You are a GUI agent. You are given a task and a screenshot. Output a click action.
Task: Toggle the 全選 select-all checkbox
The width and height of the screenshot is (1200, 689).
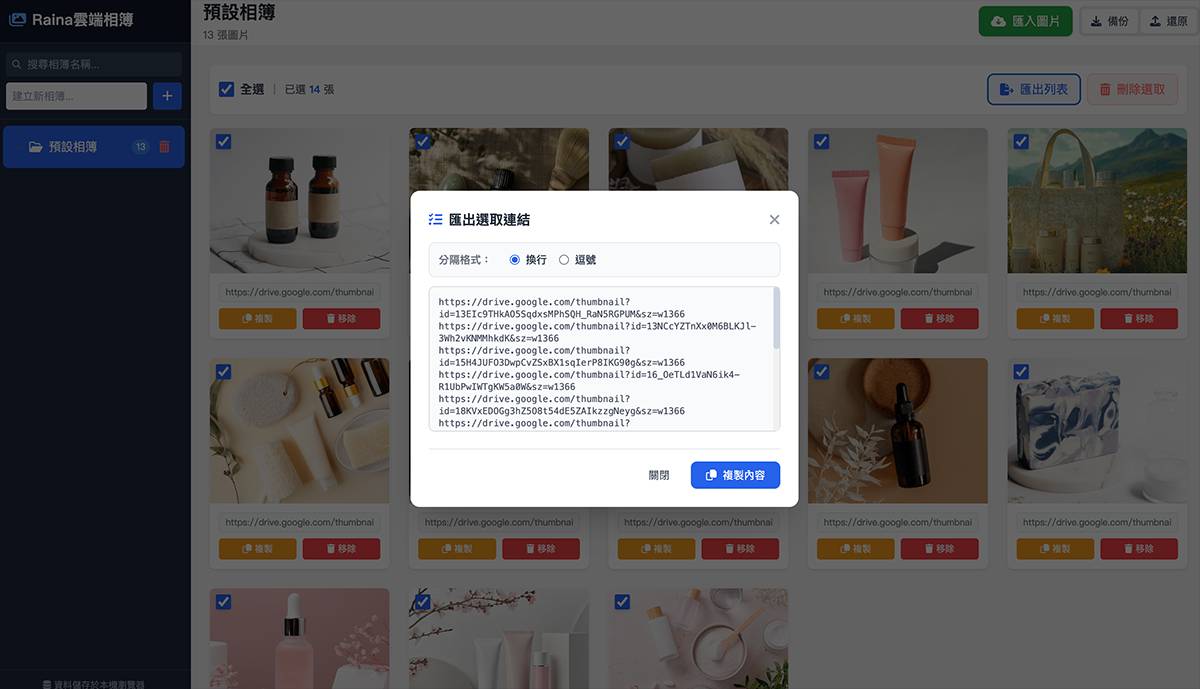point(227,89)
